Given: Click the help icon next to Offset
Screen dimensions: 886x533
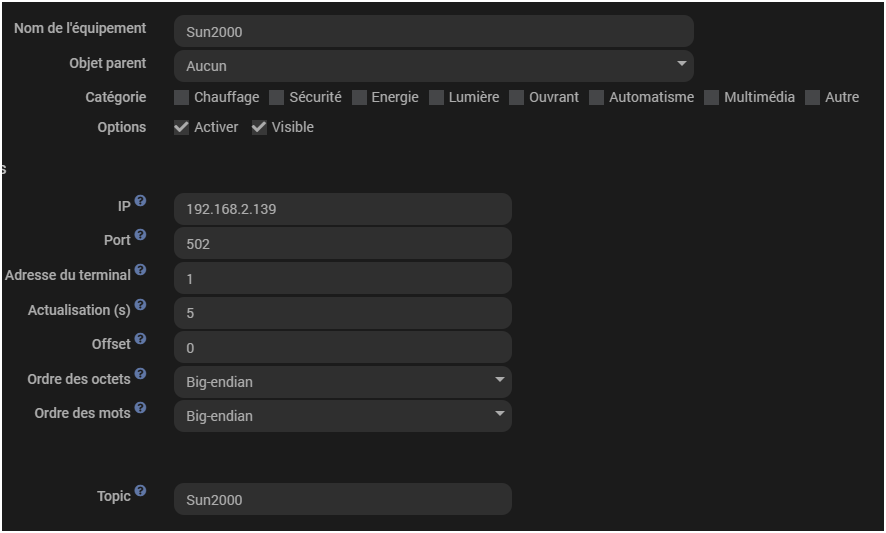Looking at the screenshot, I should pyautogui.click(x=140, y=339).
